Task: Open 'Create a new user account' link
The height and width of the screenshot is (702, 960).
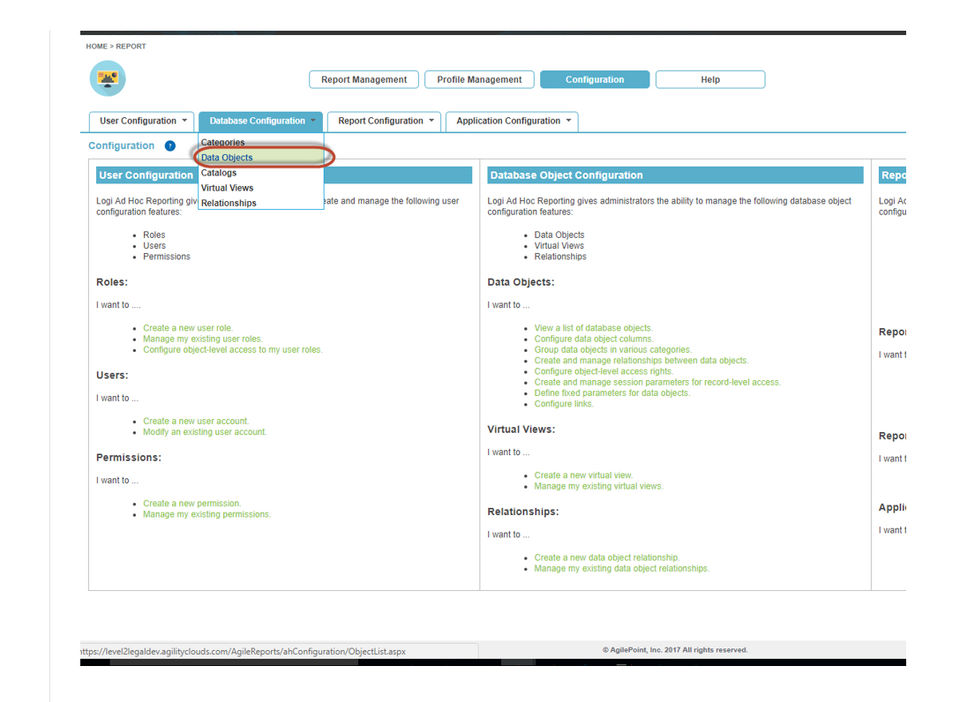Action: [x=196, y=421]
